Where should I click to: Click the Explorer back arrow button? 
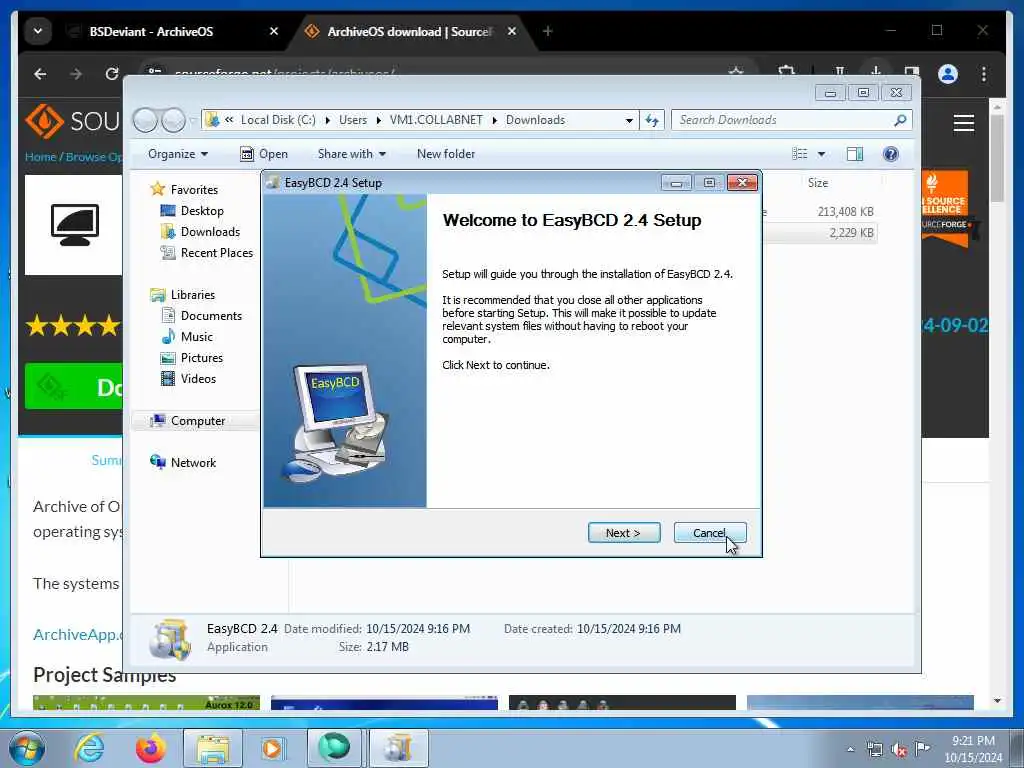click(x=145, y=120)
